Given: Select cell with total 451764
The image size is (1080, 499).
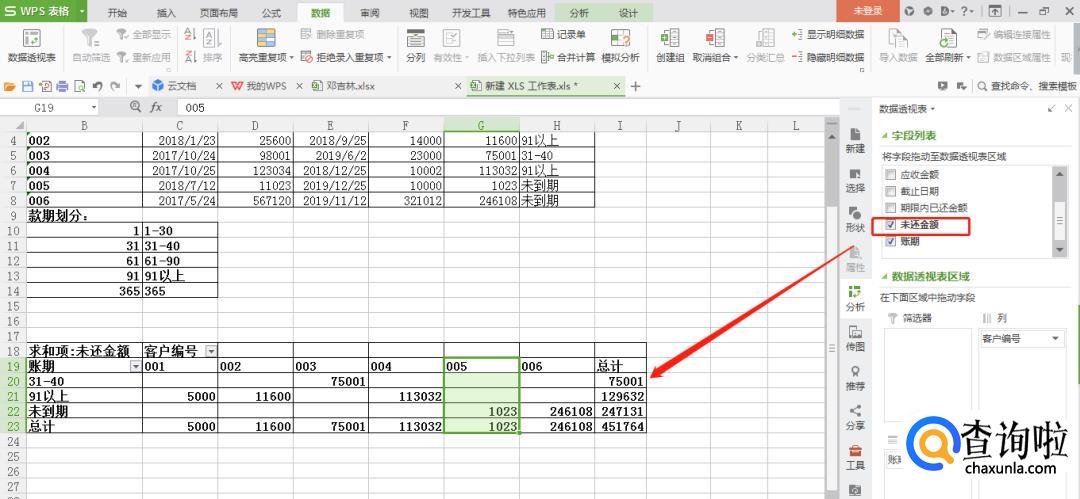Looking at the screenshot, I should coord(621,427).
